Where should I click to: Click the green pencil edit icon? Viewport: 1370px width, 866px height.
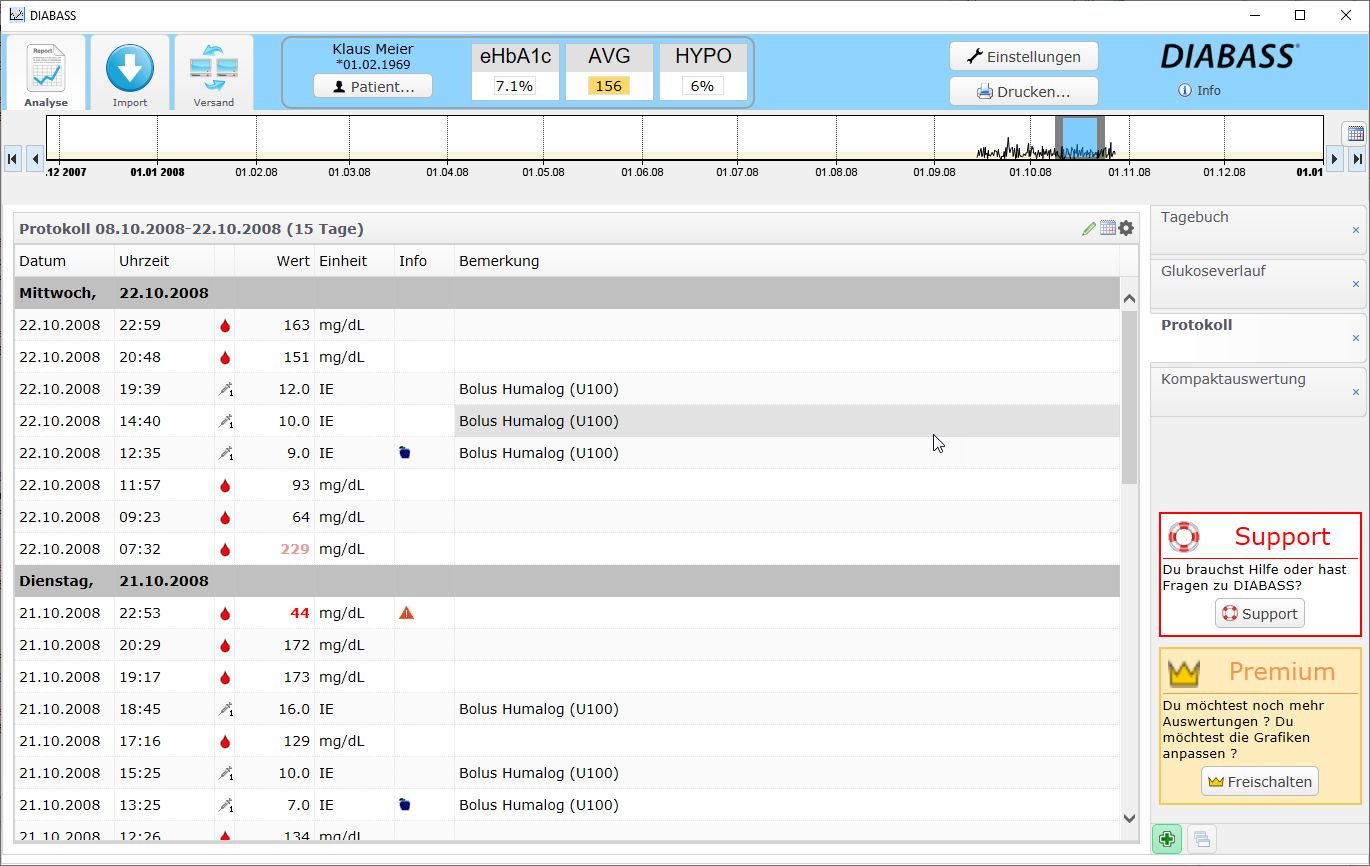(x=1089, y=229)
